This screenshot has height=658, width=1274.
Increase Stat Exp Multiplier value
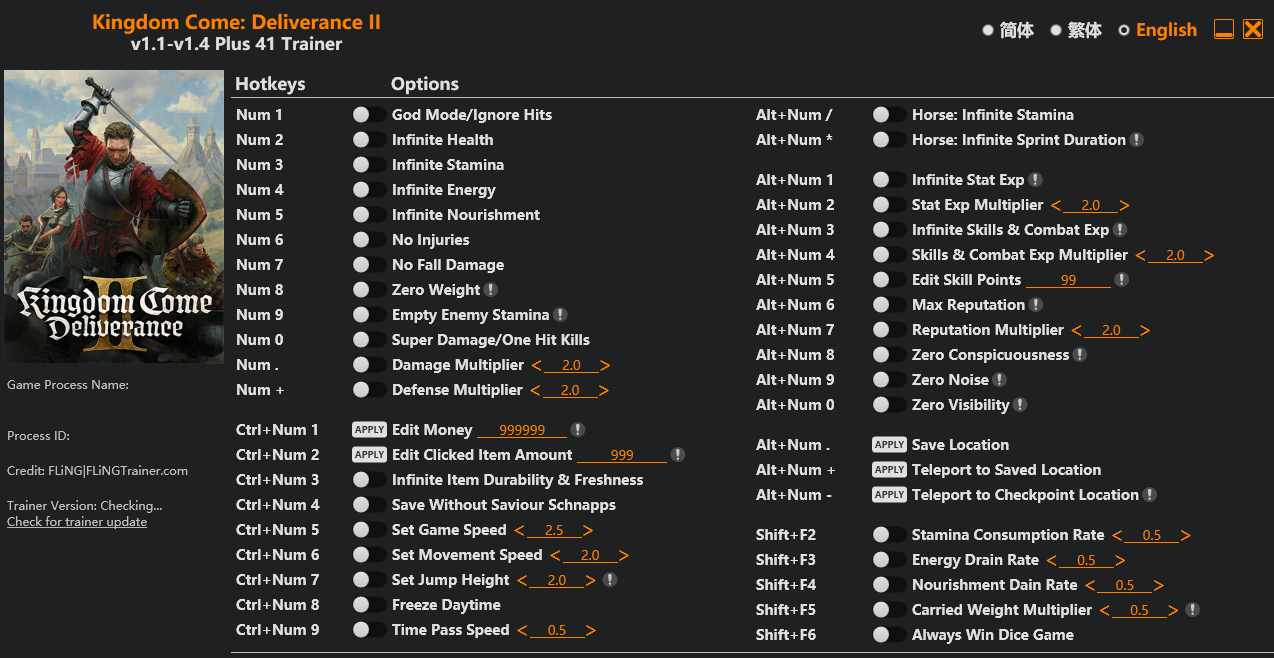[x=1125, y=206]
